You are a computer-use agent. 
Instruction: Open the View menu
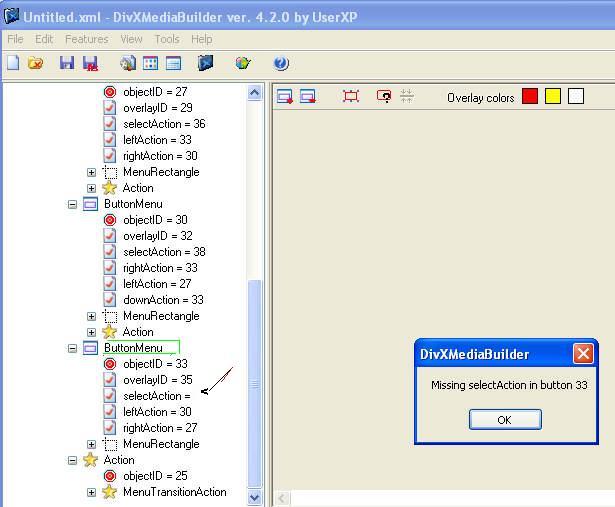tap(131, 39)
